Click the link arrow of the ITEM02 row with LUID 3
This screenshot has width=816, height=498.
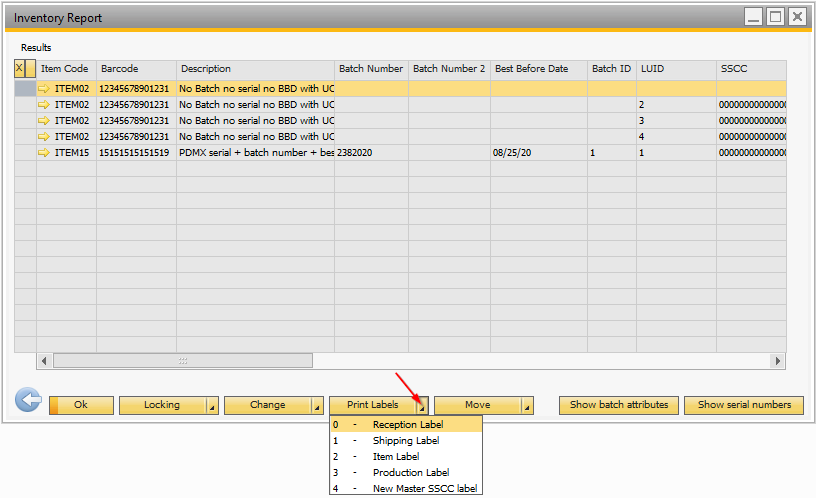(x=44, y=121)
